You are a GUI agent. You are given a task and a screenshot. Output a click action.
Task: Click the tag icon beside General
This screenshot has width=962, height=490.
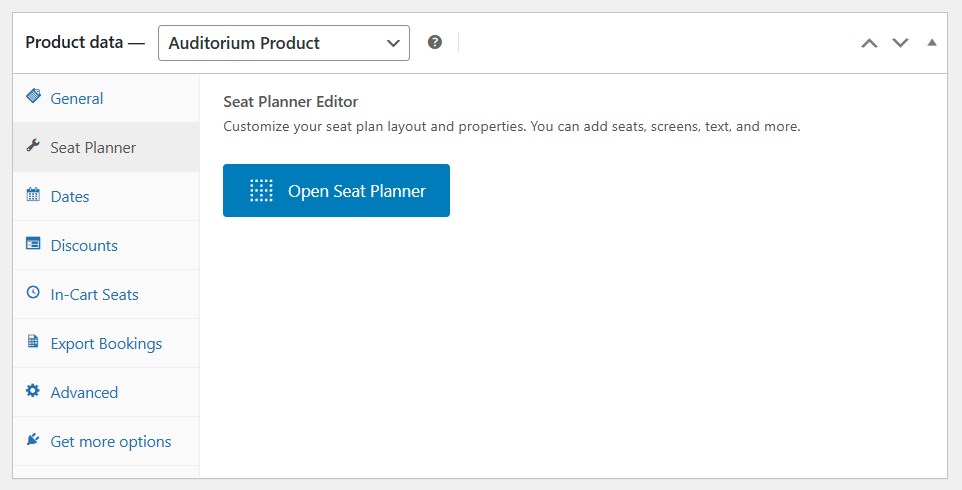click(x=33, y=97)
